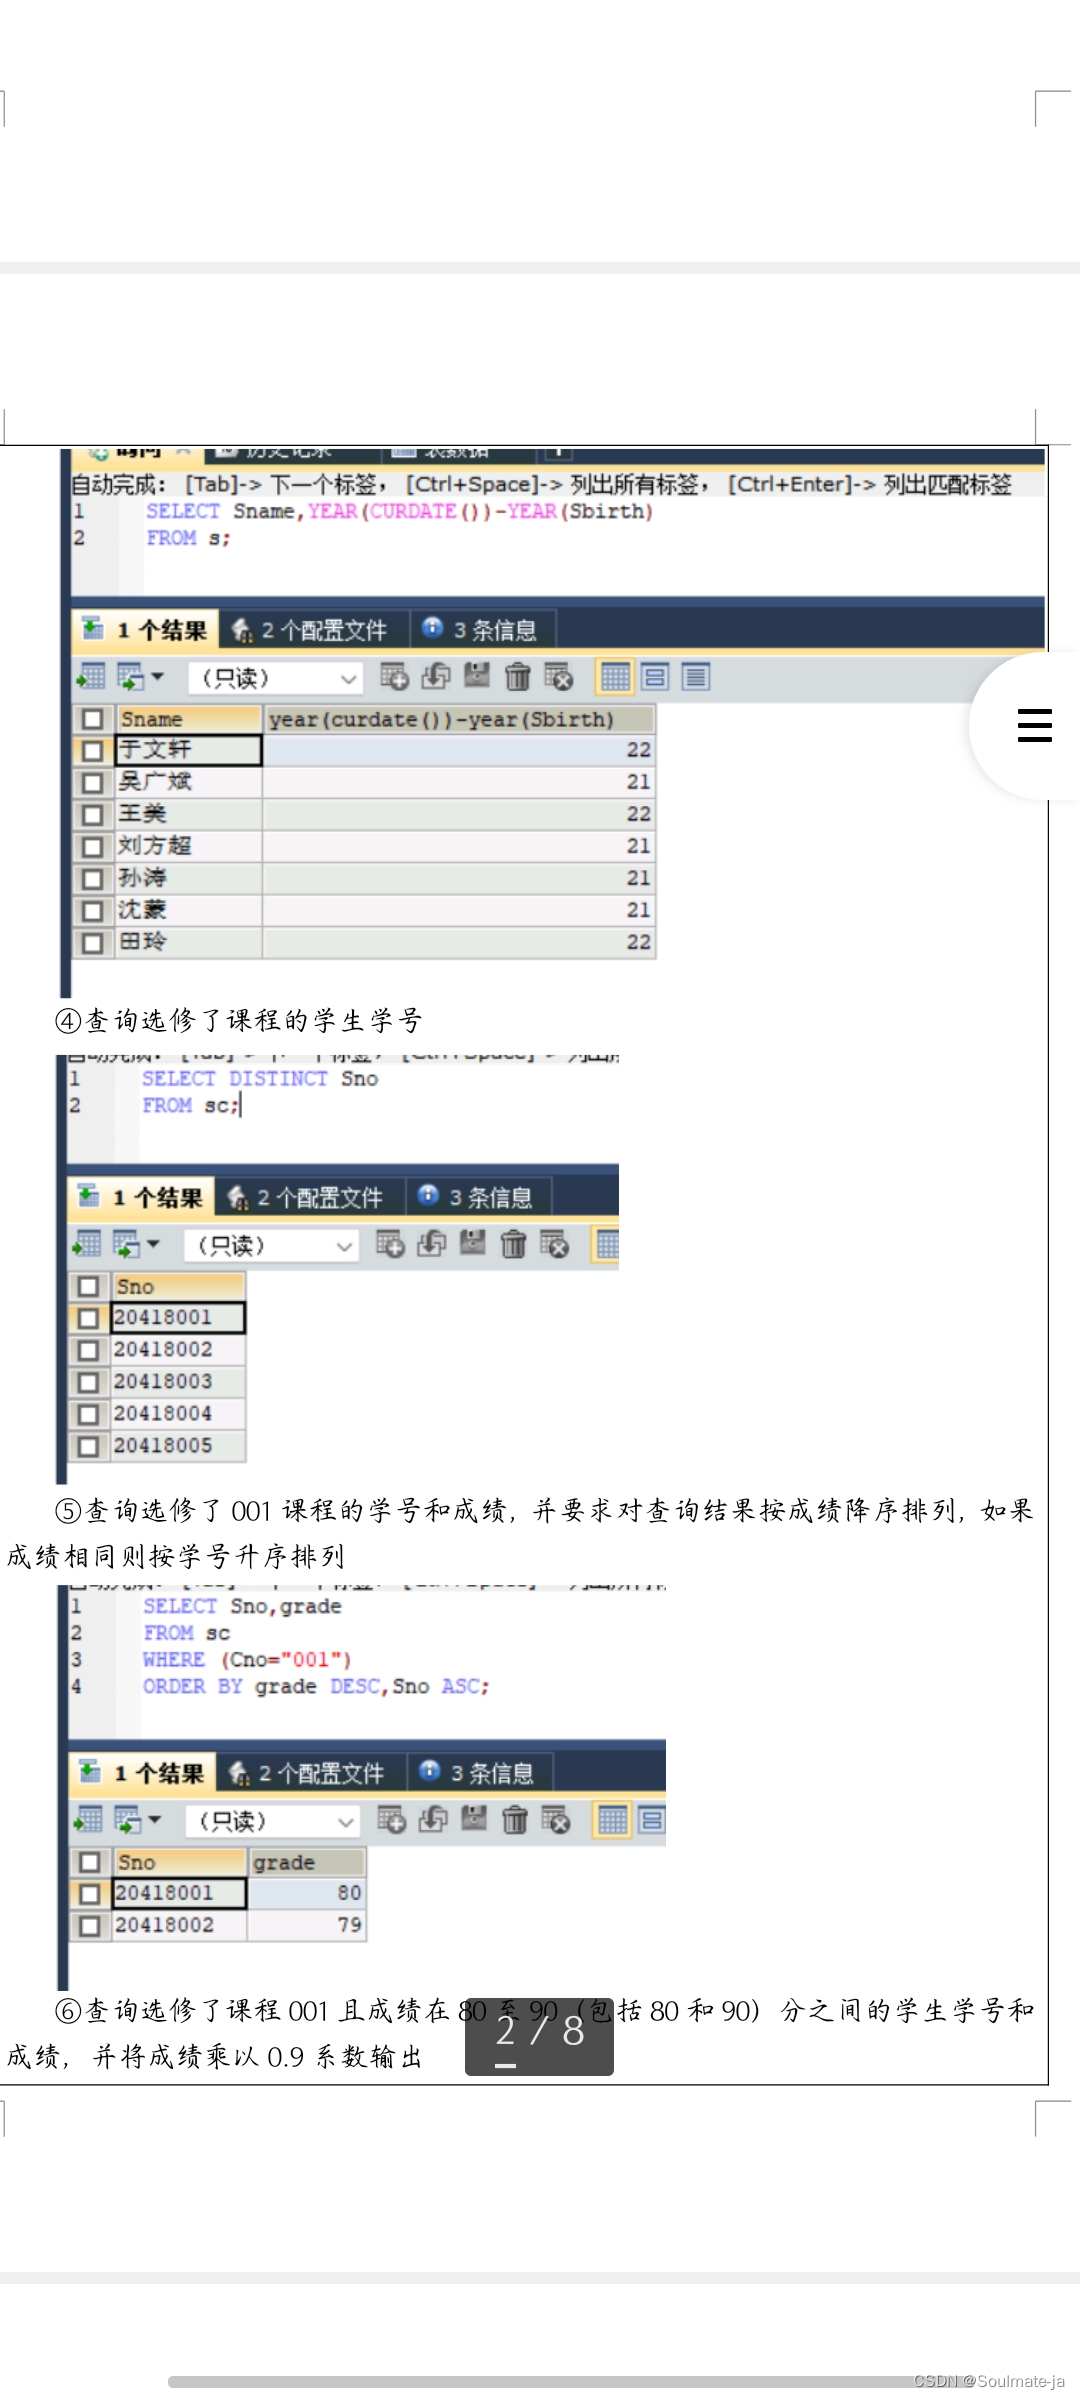
Task: Tick the checkbox for row 刘方超
Action: (92, 846)
